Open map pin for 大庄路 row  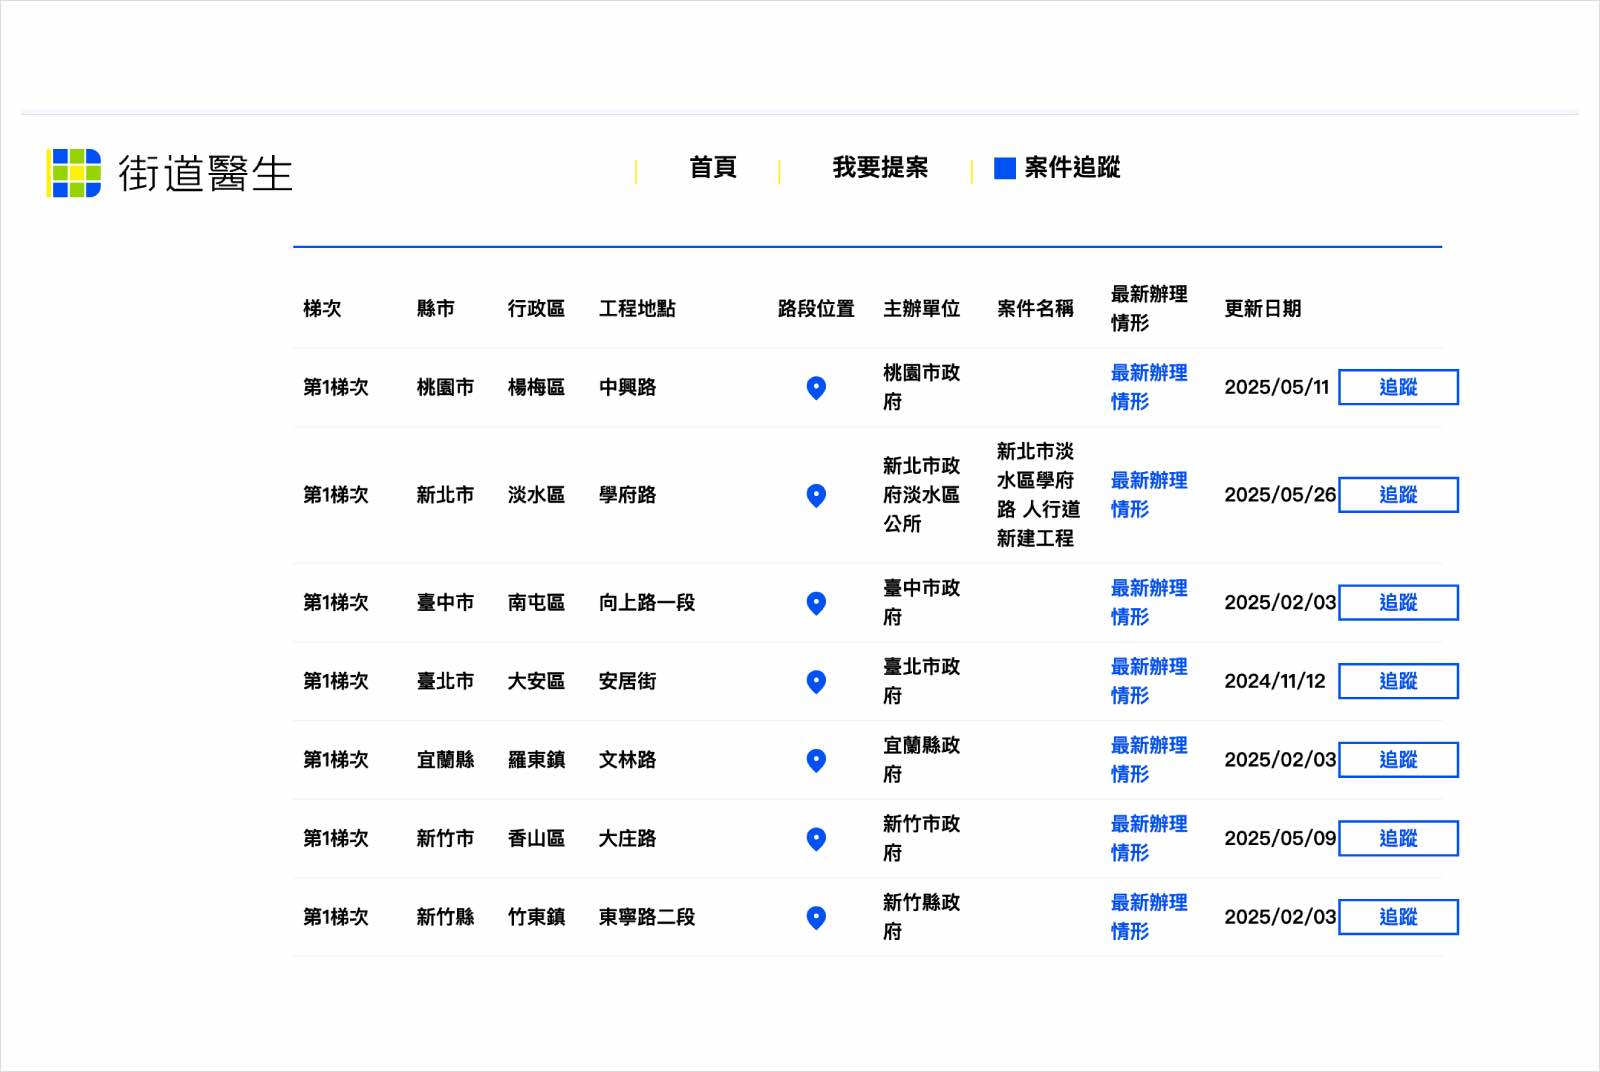pyautogui.click(x=816, y=839)
